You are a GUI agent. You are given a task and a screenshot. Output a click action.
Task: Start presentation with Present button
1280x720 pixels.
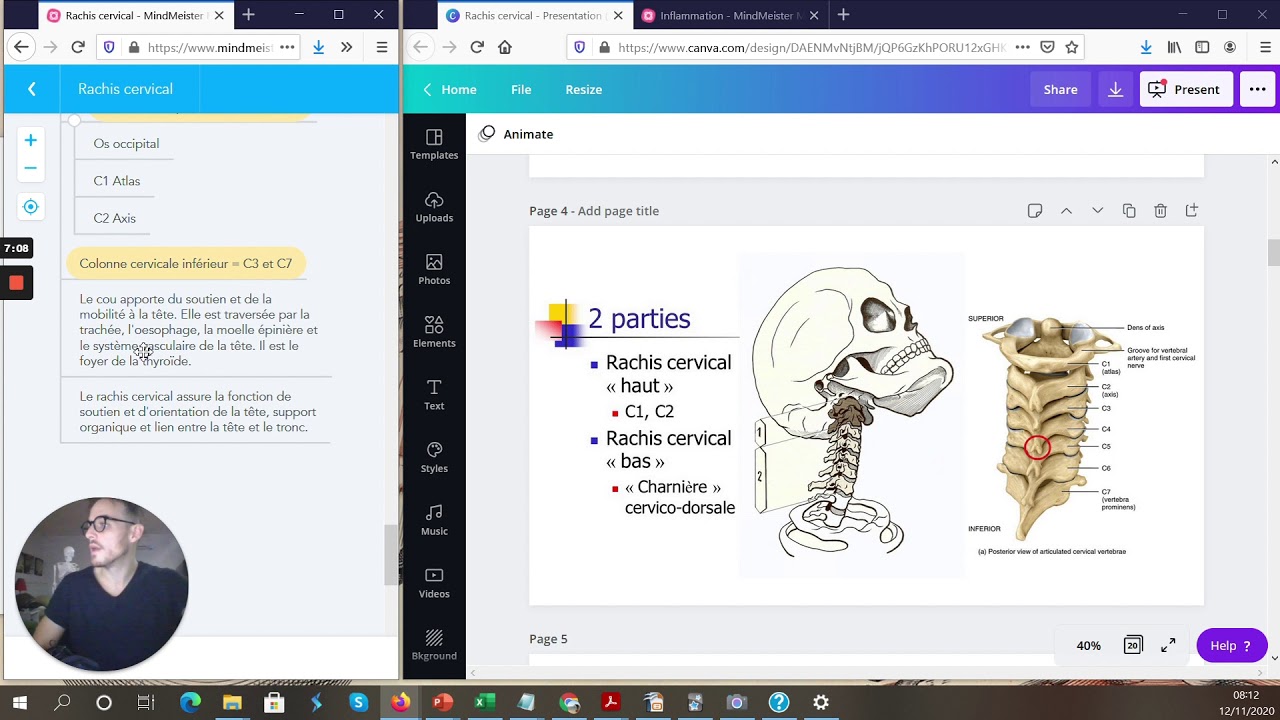point(1185,89)
